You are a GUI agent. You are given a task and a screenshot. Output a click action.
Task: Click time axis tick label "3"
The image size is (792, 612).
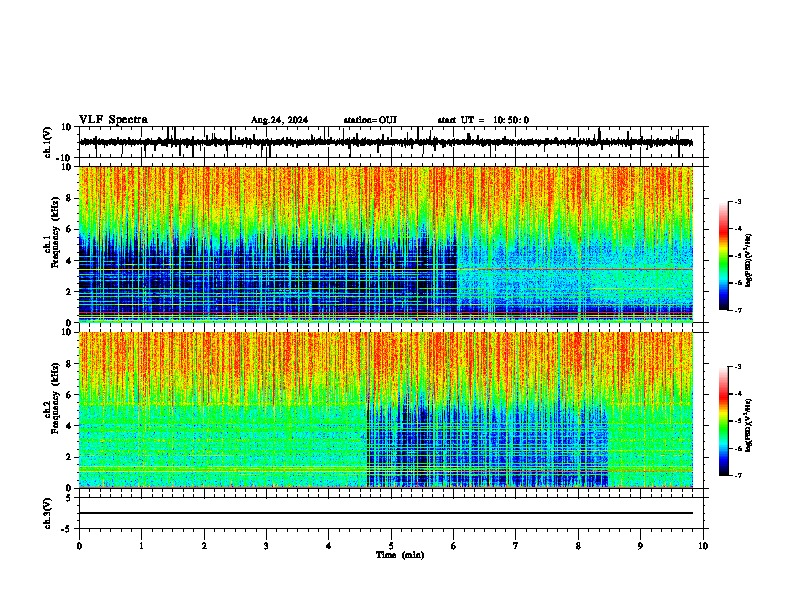coord(266,546)
